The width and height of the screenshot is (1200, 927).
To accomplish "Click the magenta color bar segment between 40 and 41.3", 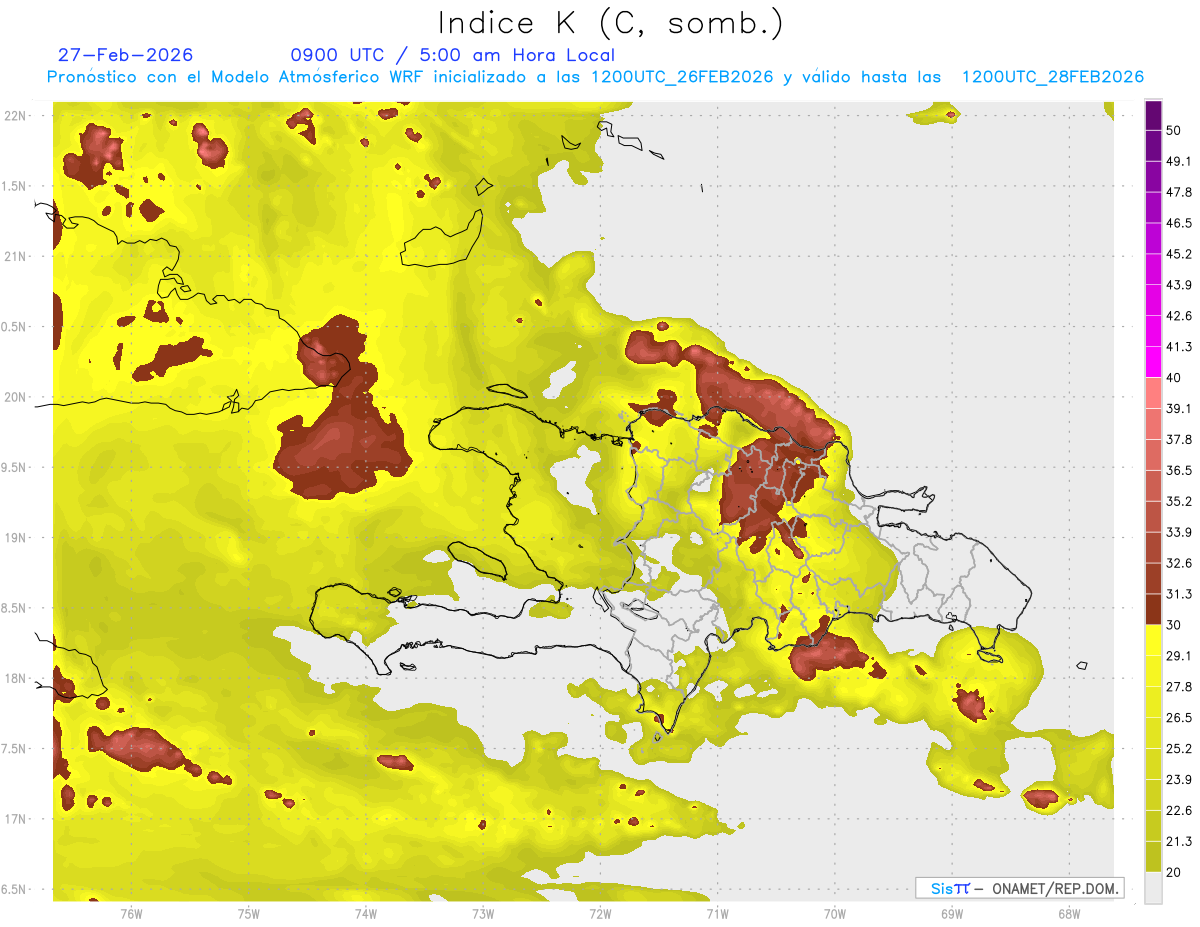I will (x=1154, y=362).
